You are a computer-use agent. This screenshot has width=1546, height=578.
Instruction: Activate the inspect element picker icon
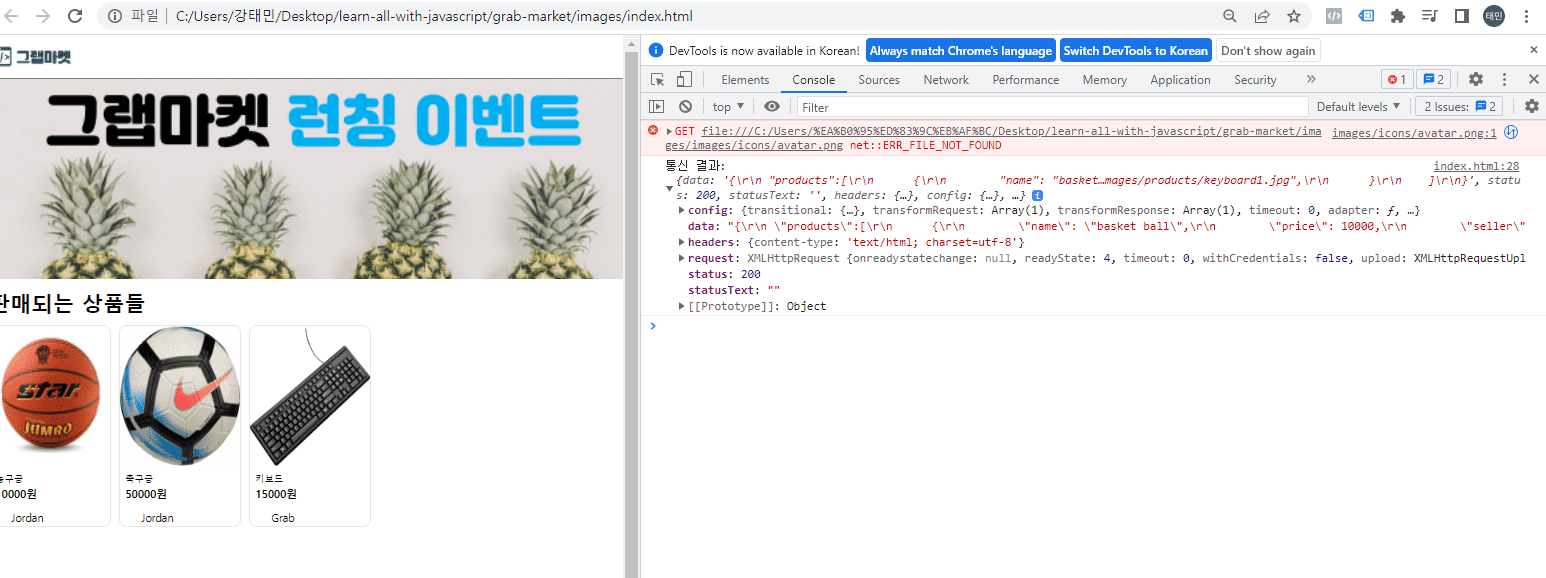tap(658, 79)
